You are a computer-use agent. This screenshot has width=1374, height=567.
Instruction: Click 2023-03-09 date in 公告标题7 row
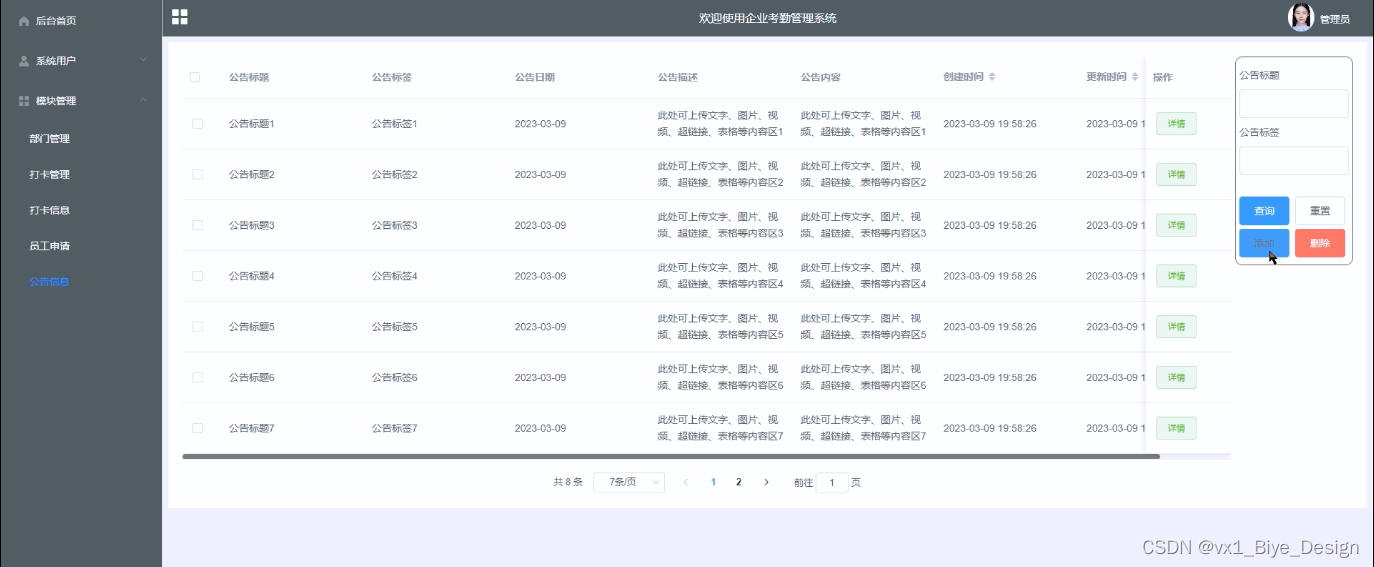coord(540,428)
